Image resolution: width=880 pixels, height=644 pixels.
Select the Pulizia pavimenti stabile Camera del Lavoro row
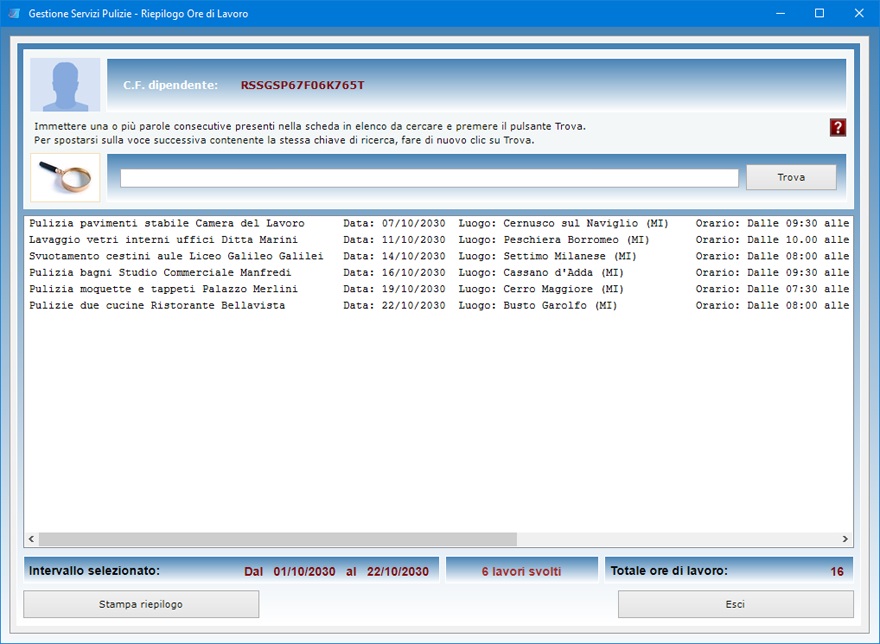(167, 223)
